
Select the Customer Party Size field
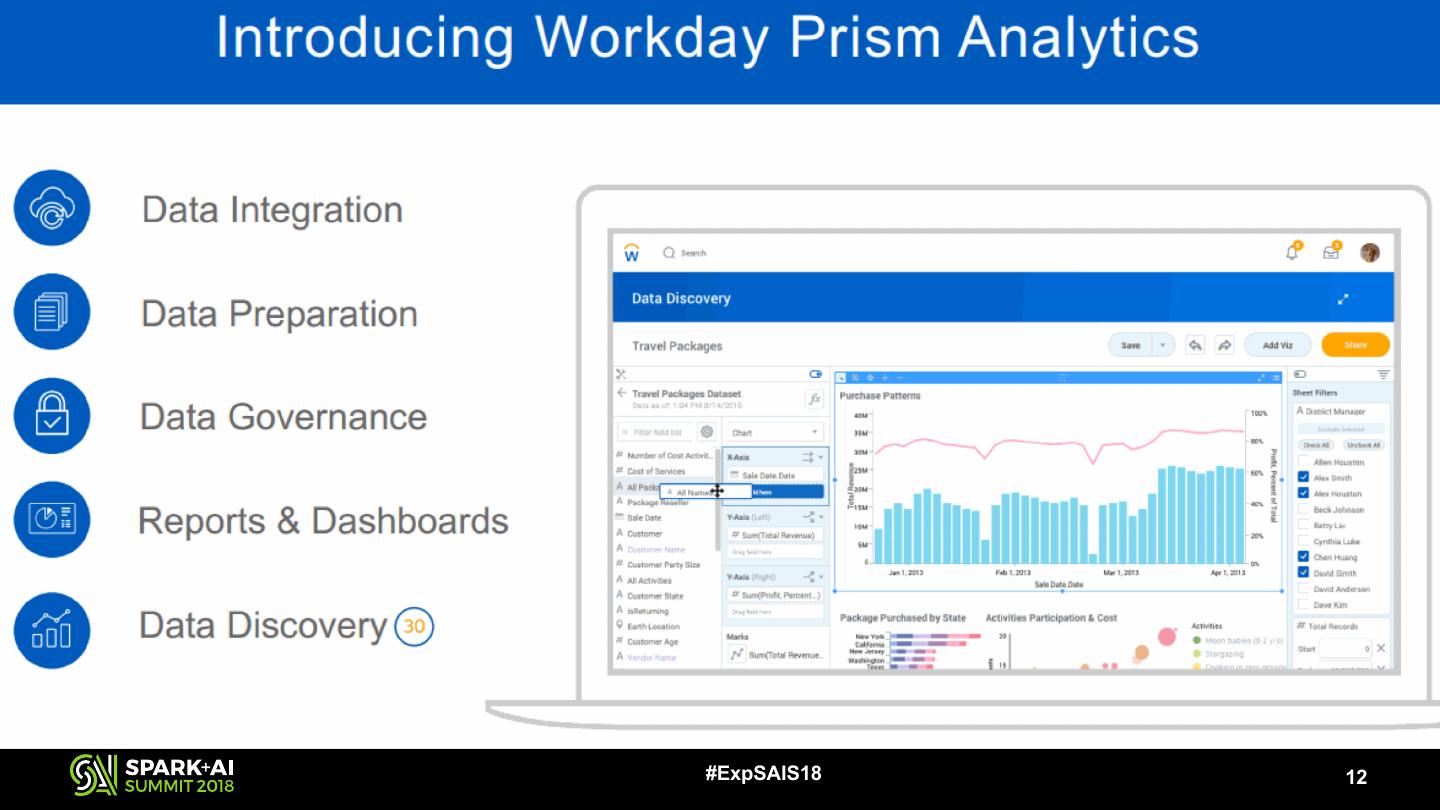[663, 565]
